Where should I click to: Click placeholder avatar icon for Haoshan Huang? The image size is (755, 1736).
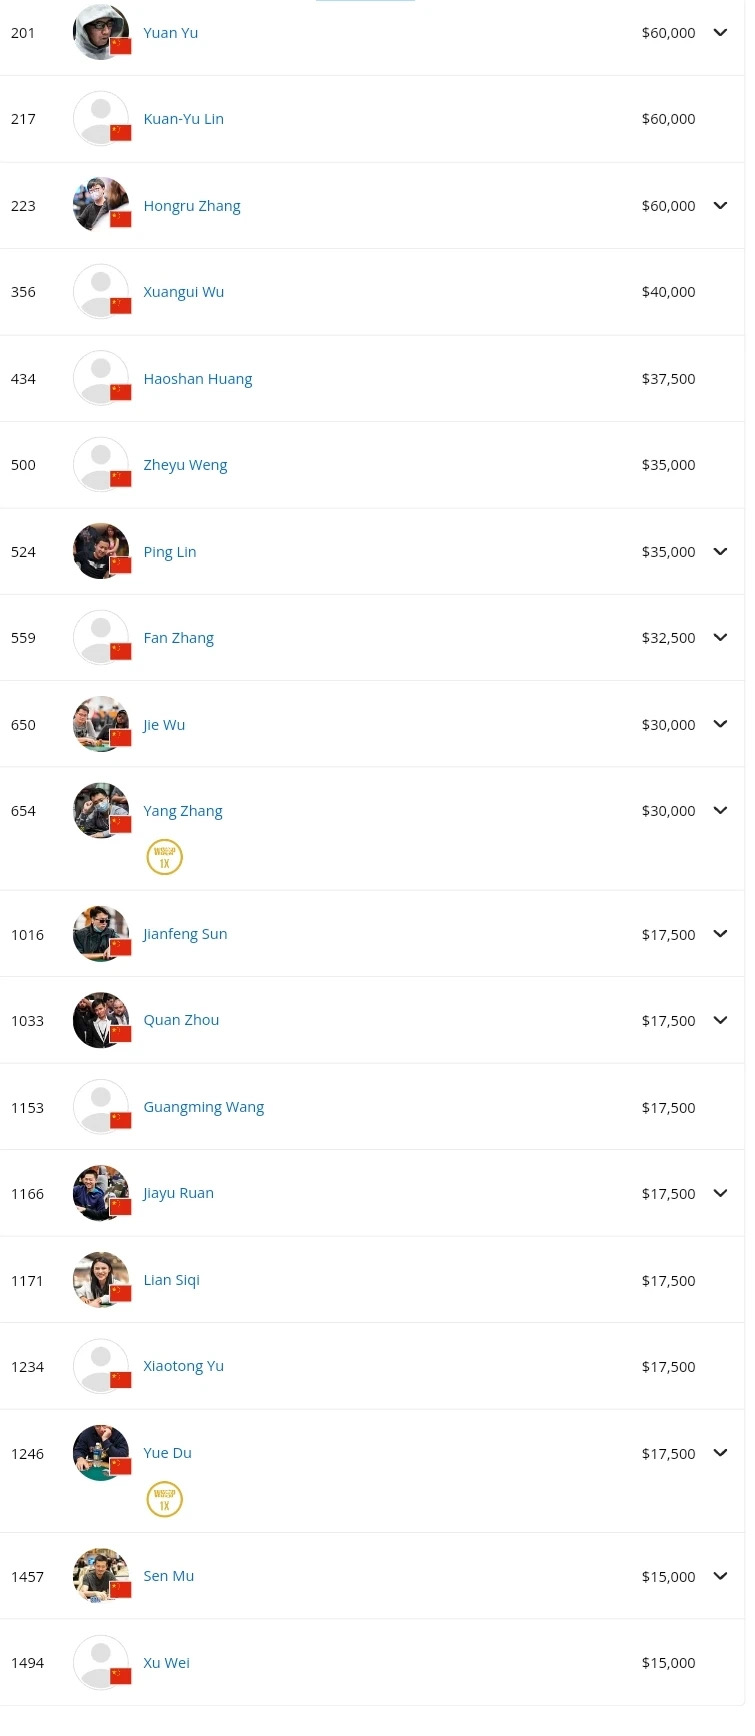click(99, 377)
